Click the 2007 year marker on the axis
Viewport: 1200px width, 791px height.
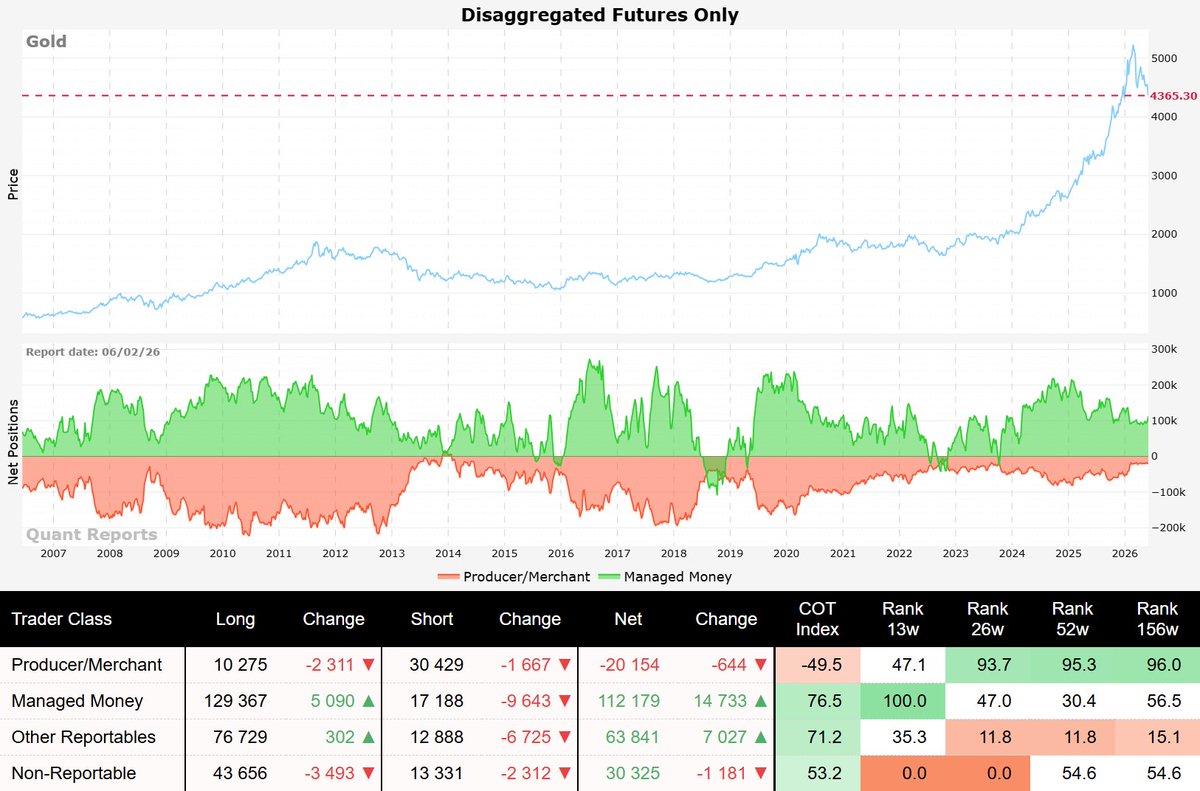(52, 553)
